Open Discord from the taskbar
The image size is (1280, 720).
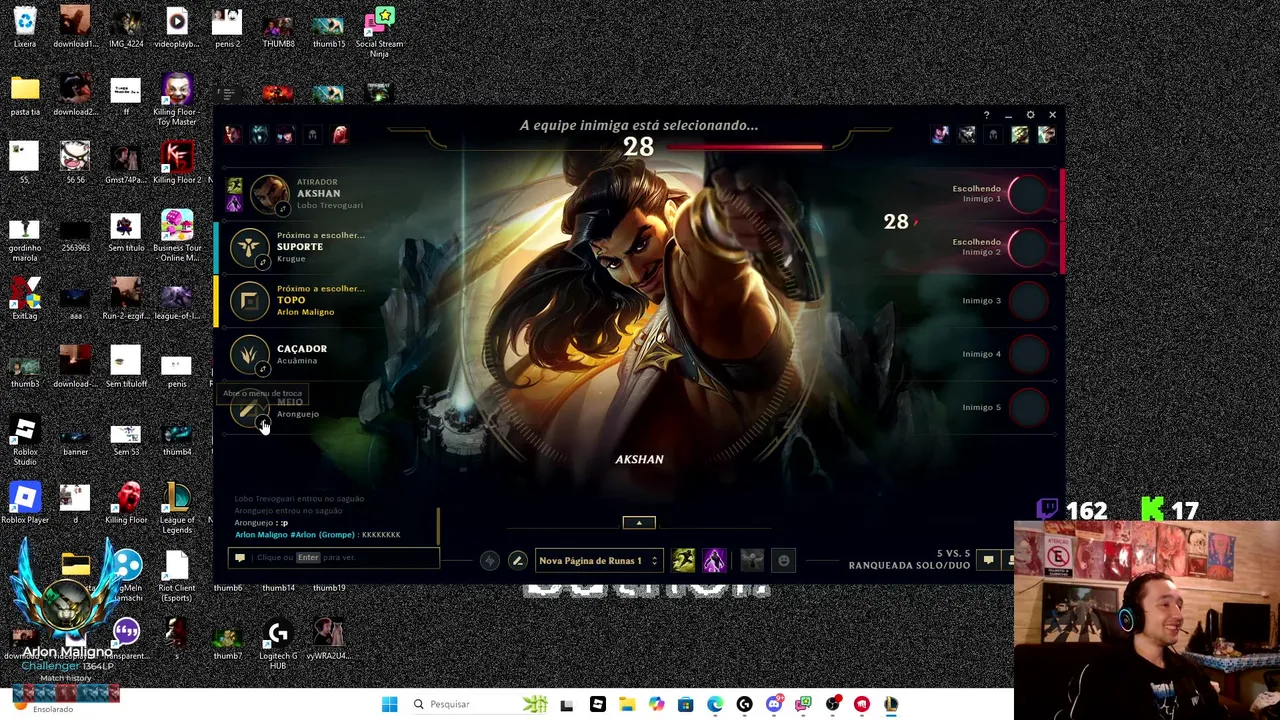pyautogui.click(x=774, y=704)
